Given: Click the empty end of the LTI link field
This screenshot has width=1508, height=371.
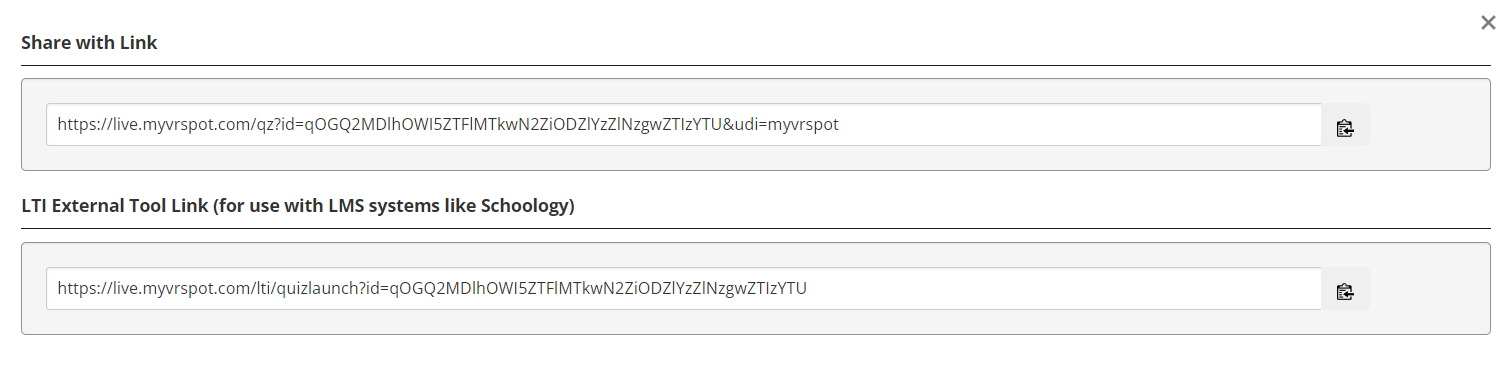Looking at the screenshot, I should [x=1065, y=289].
